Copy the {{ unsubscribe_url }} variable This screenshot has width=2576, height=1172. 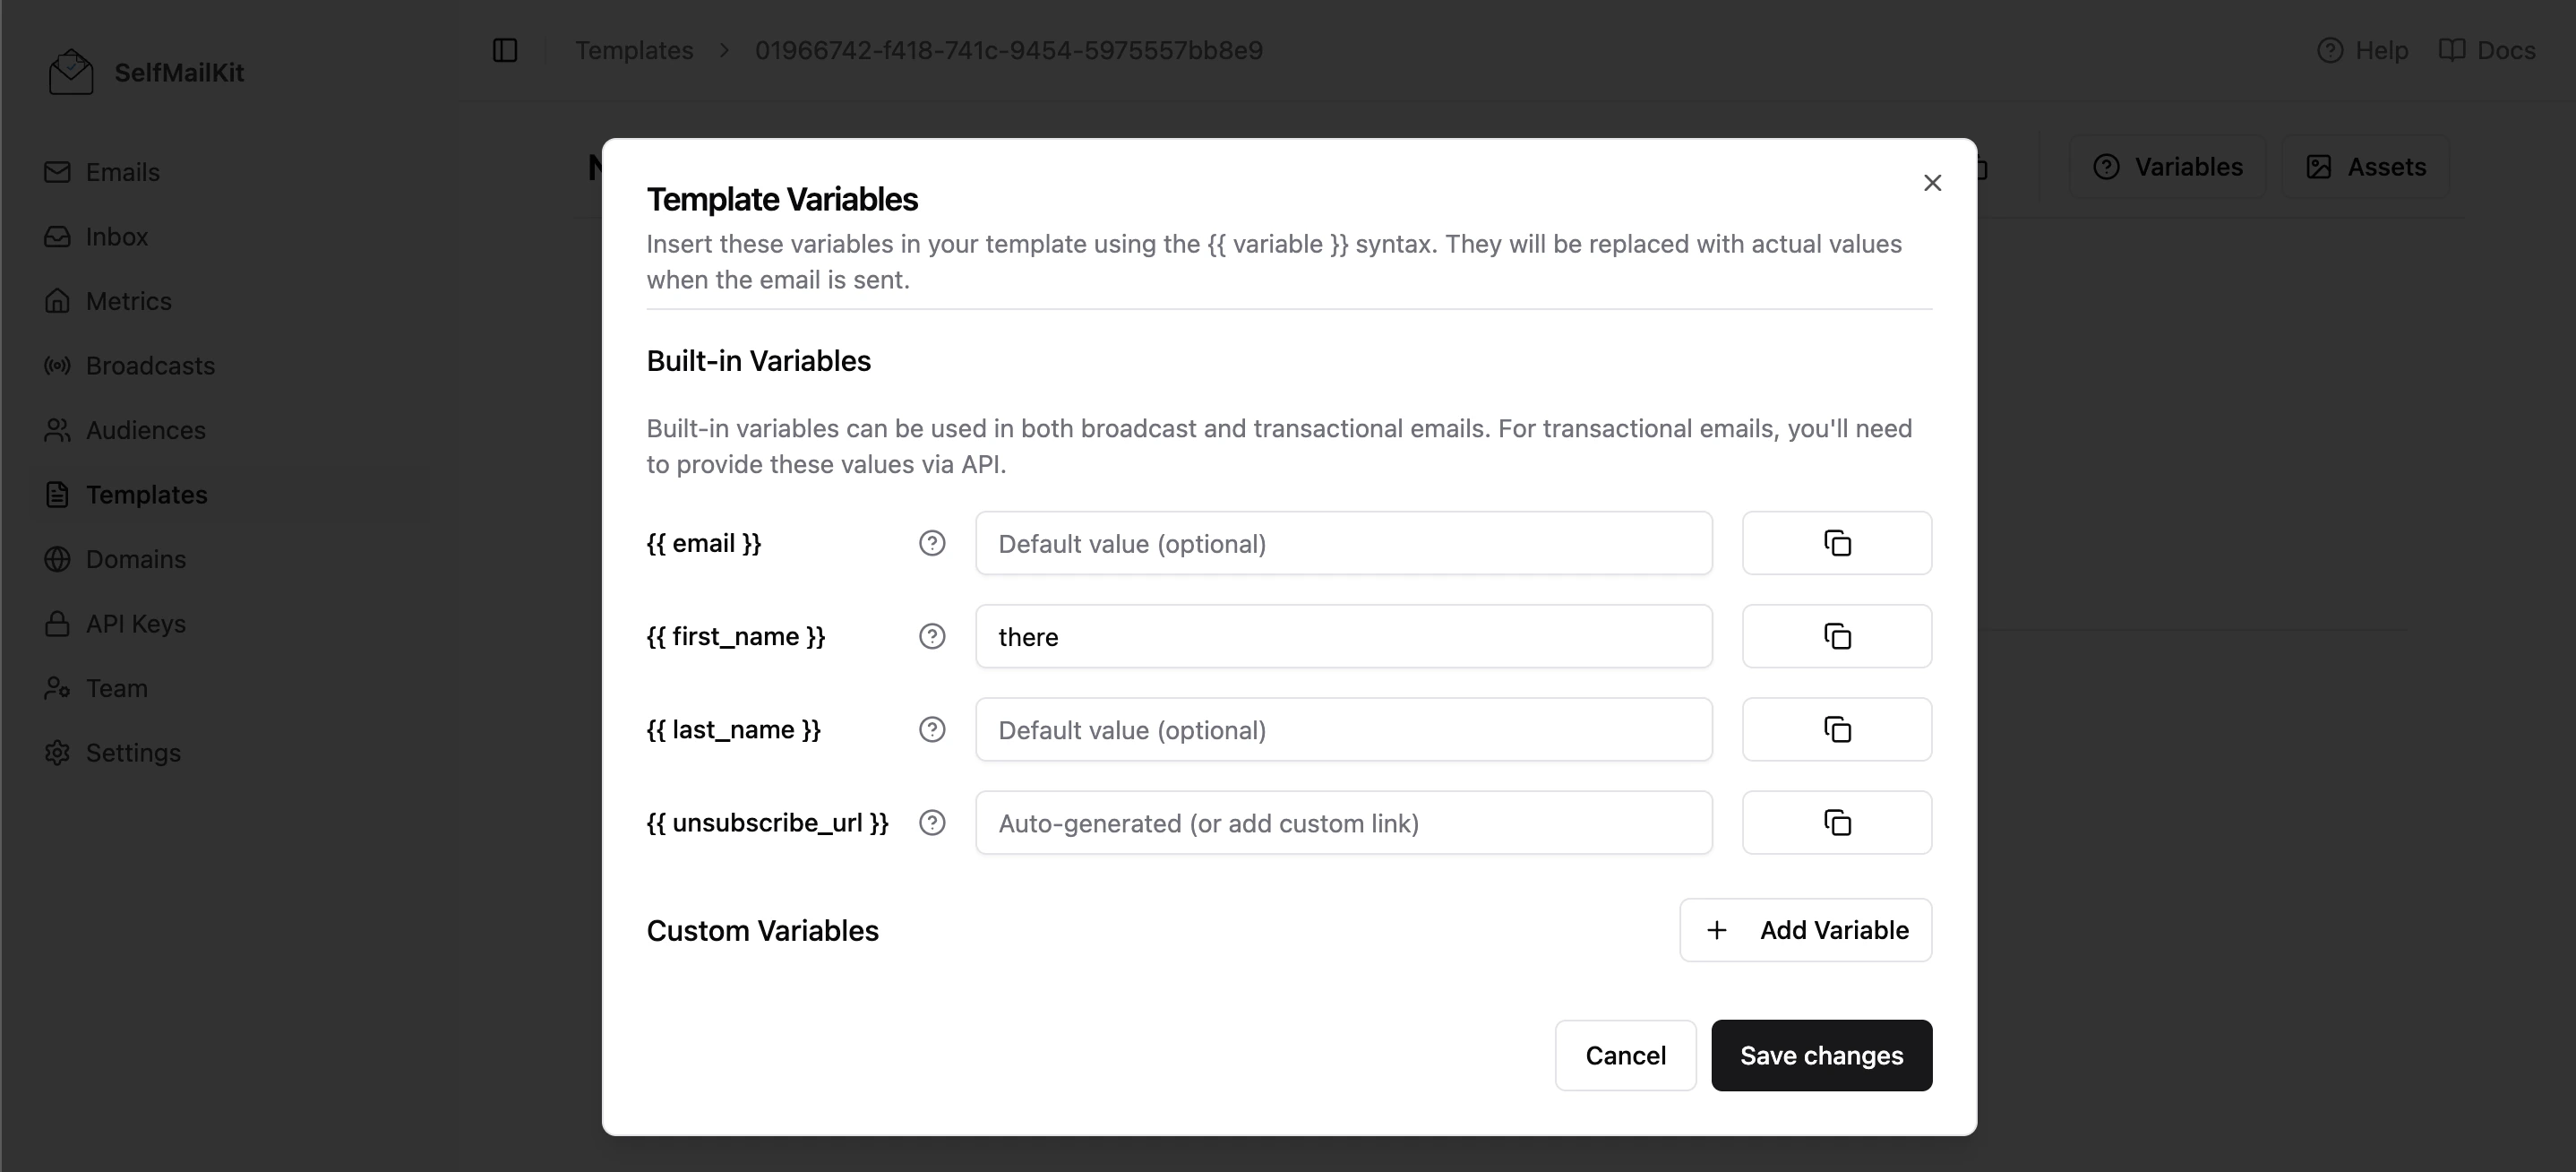[x=1837, y=822]
